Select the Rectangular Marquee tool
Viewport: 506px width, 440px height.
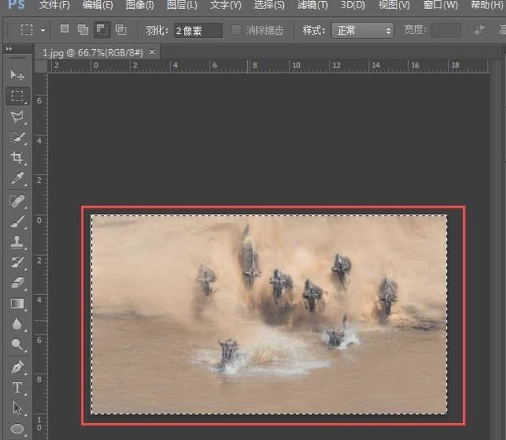(x=17, y=96)
